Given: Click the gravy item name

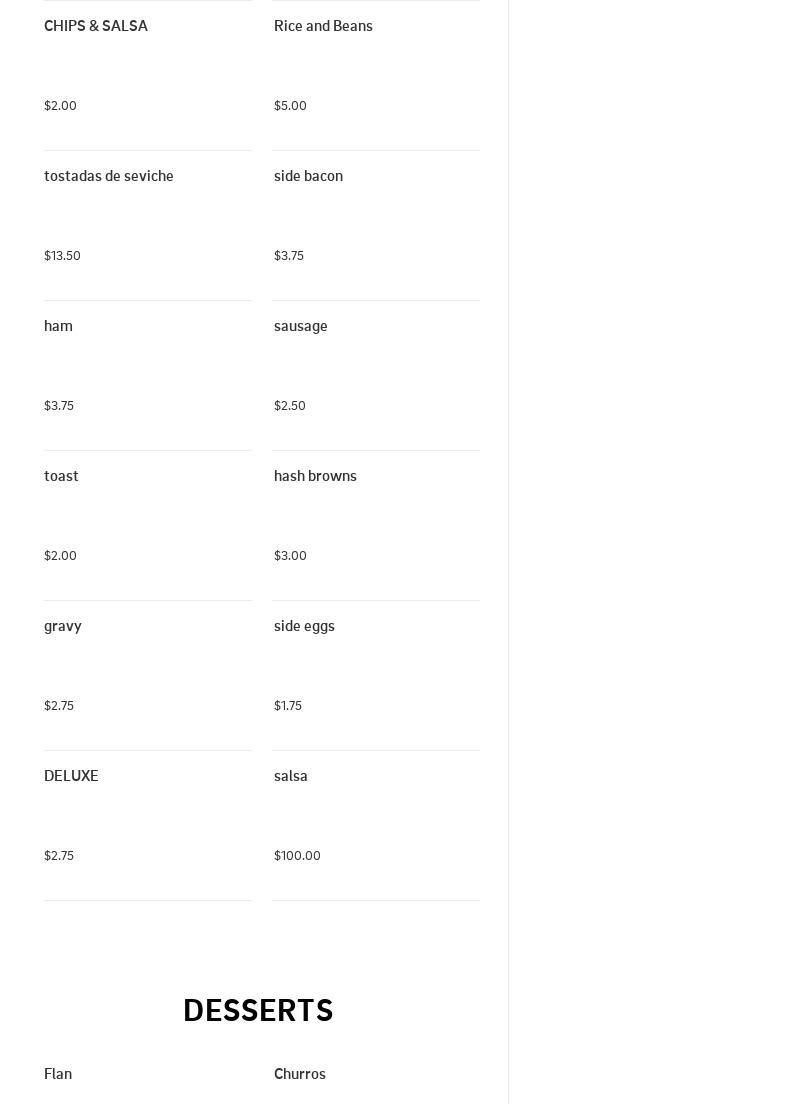Looking at the screenshot, I should click(63, 626).
